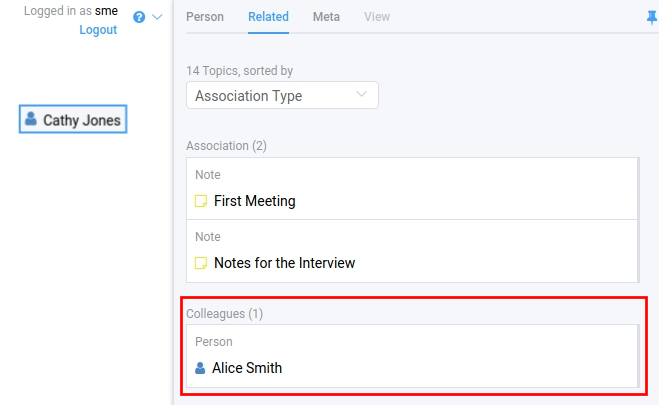The width and height of the screenshot is (659, 405).
Task: Click the blue help question mark icon
Action: [x=139, y=17]
